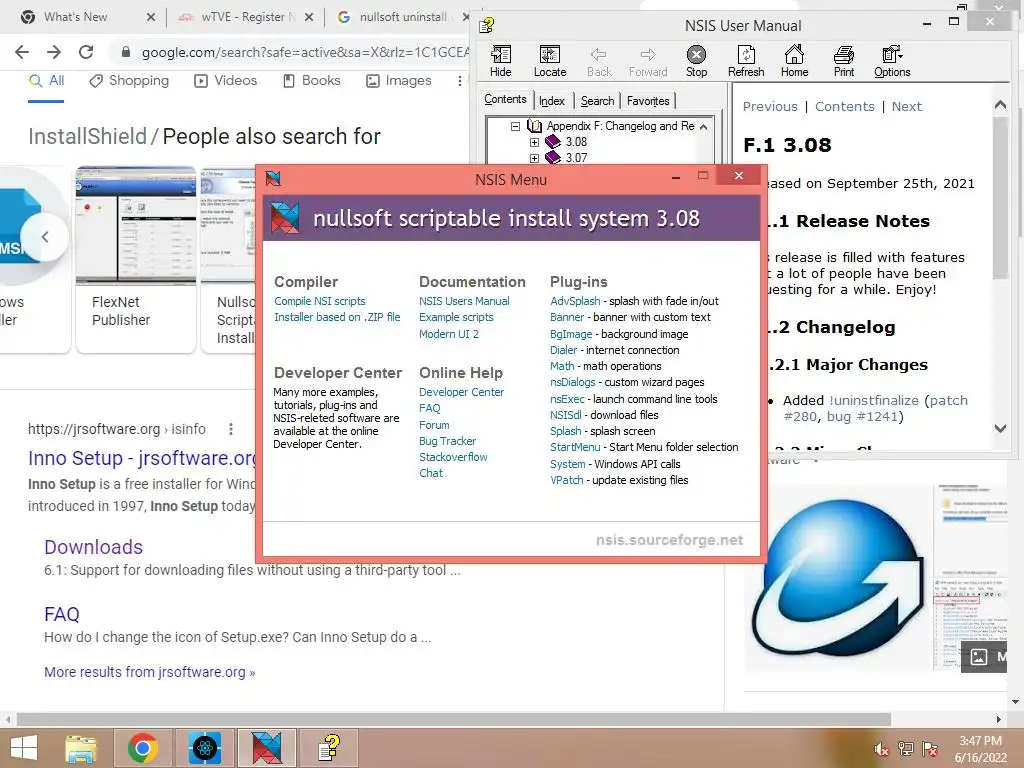1024x768 pixels.
Task: Click Compile NSI scripts link
Action: pyautogui.click(x=319, y=301)
